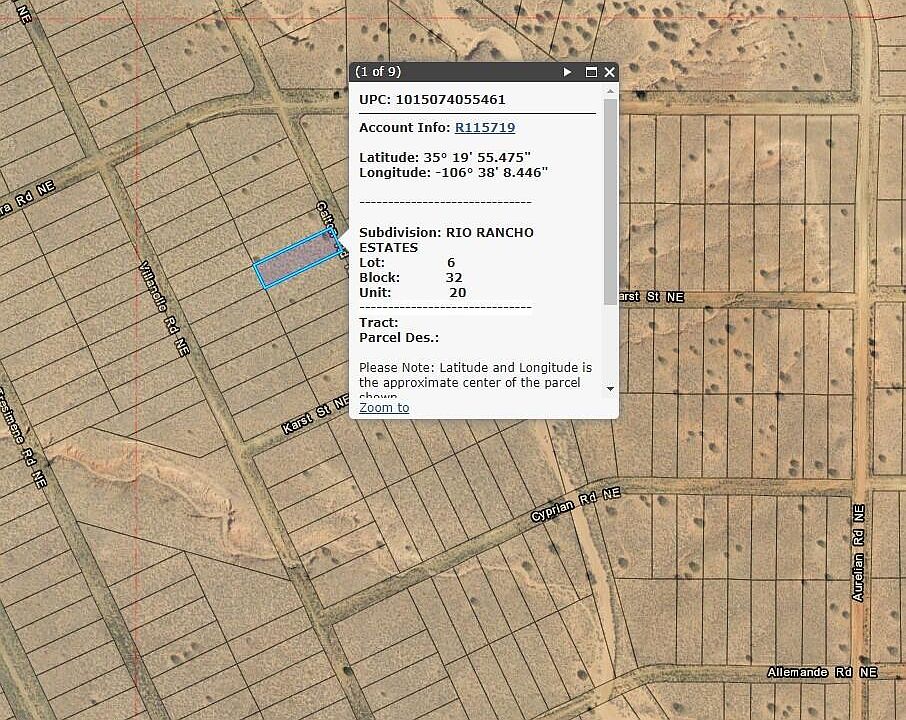Click the Allemande Rd NE map label
Image resolution: width=906 pixels, height=720 pixels.
[x=822, y=672]
